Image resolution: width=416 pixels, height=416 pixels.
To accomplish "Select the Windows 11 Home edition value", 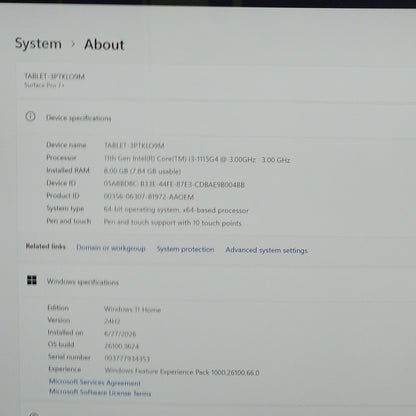I will [x=132, y=309].
